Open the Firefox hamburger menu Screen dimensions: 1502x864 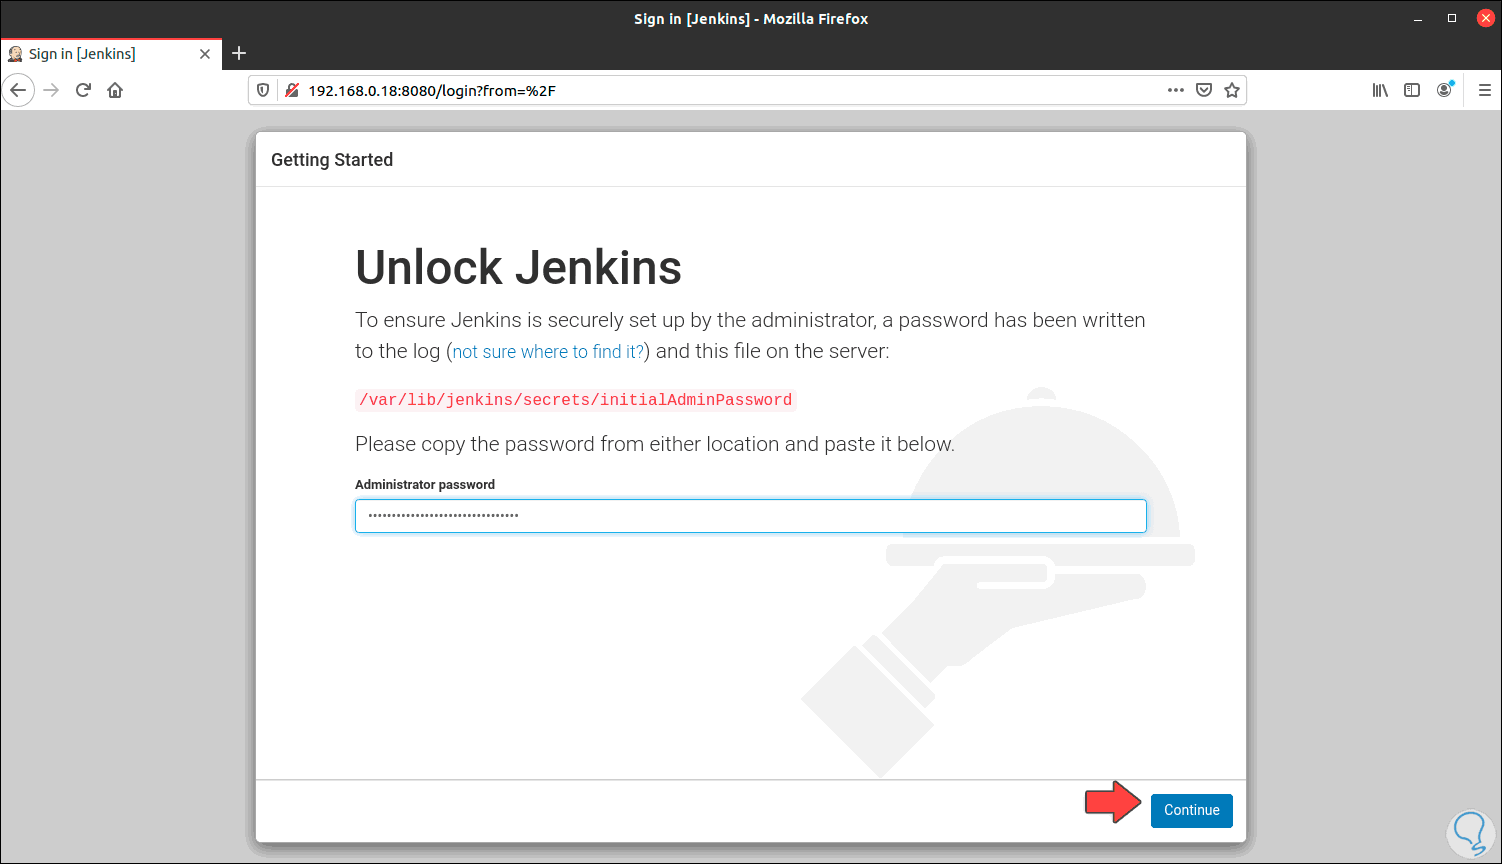point(1485,90)
